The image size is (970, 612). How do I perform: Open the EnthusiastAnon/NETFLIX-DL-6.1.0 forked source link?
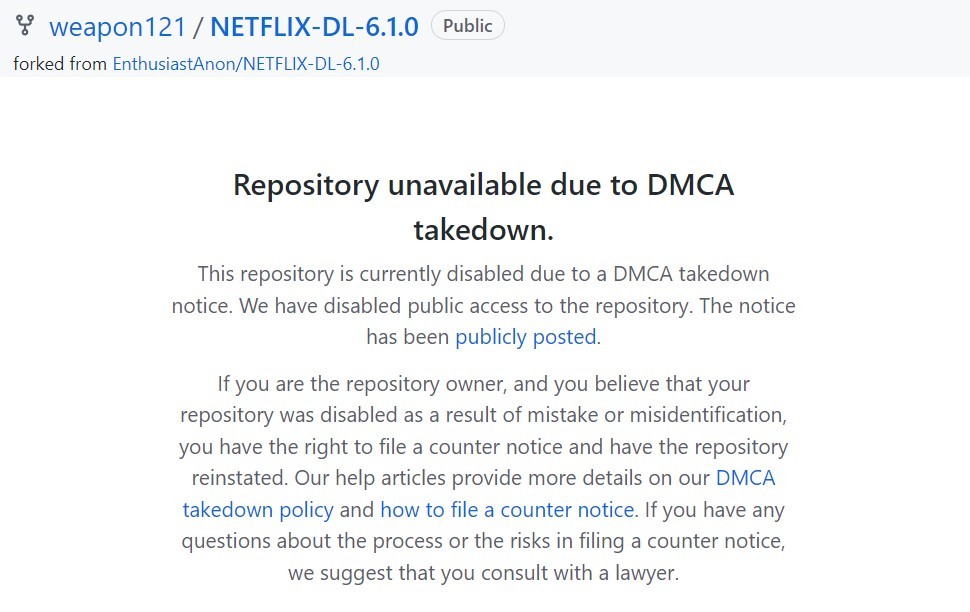pyautogui.click(x=246, y=64)
